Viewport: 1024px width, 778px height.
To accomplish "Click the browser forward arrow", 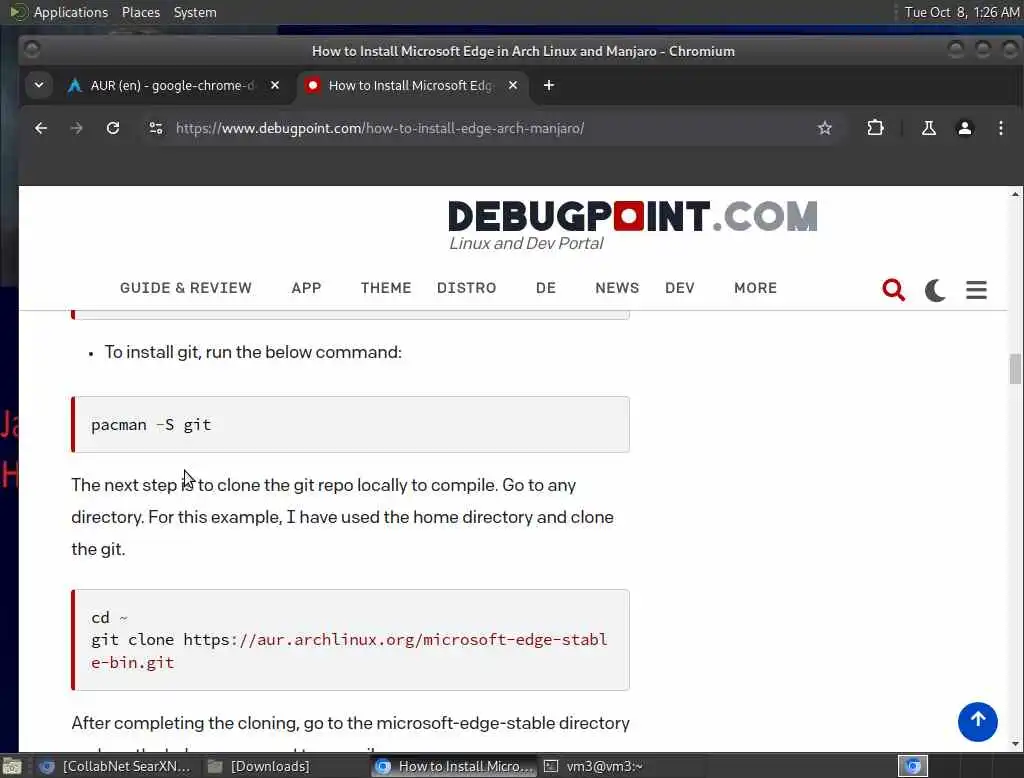I will [76, 128].
